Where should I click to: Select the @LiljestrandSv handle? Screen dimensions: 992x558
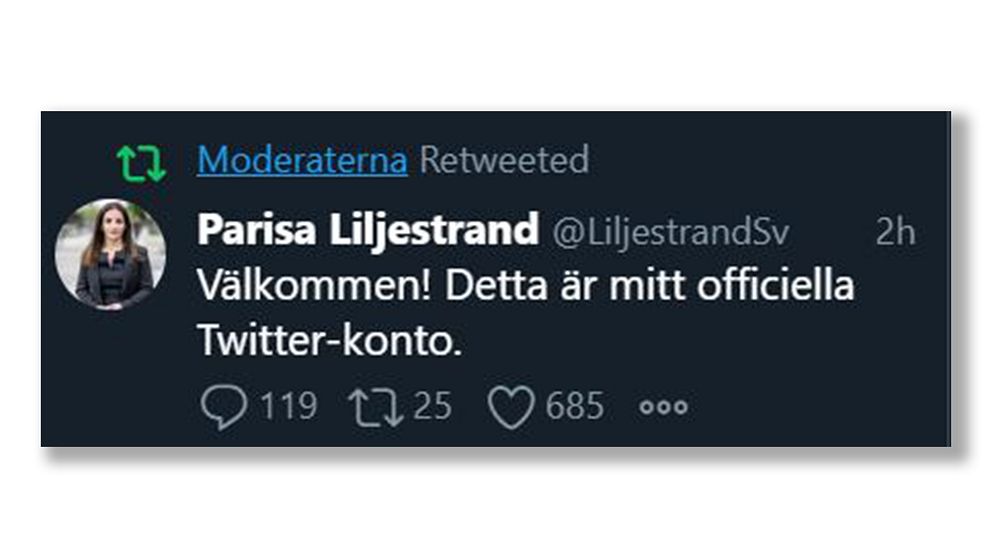click(x=671, y=232)
